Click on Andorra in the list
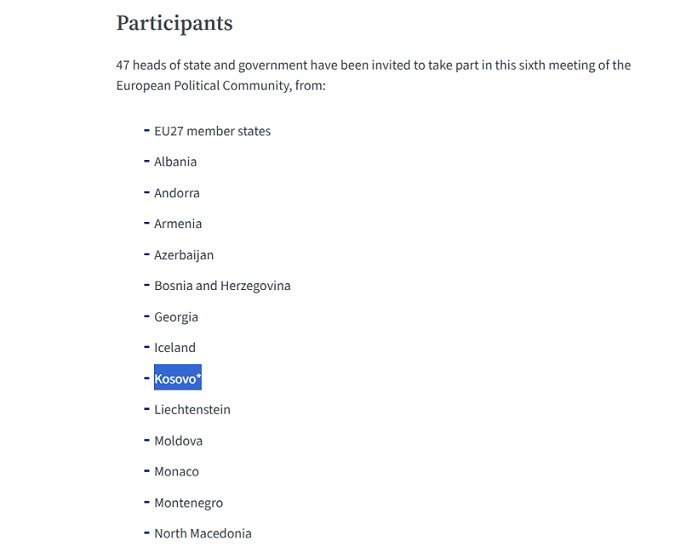Screen dimensions: 692x546 click(x=177, y=193)
